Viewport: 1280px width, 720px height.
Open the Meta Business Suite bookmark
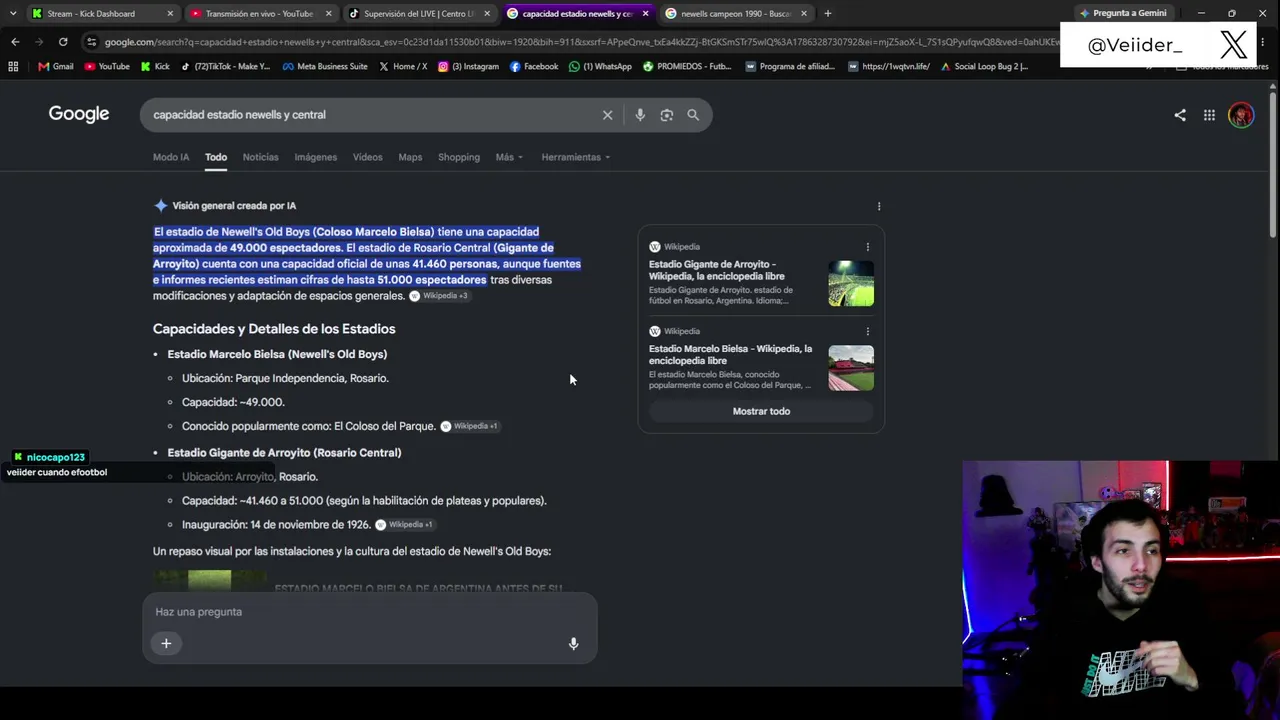click(x=325, y=66)
